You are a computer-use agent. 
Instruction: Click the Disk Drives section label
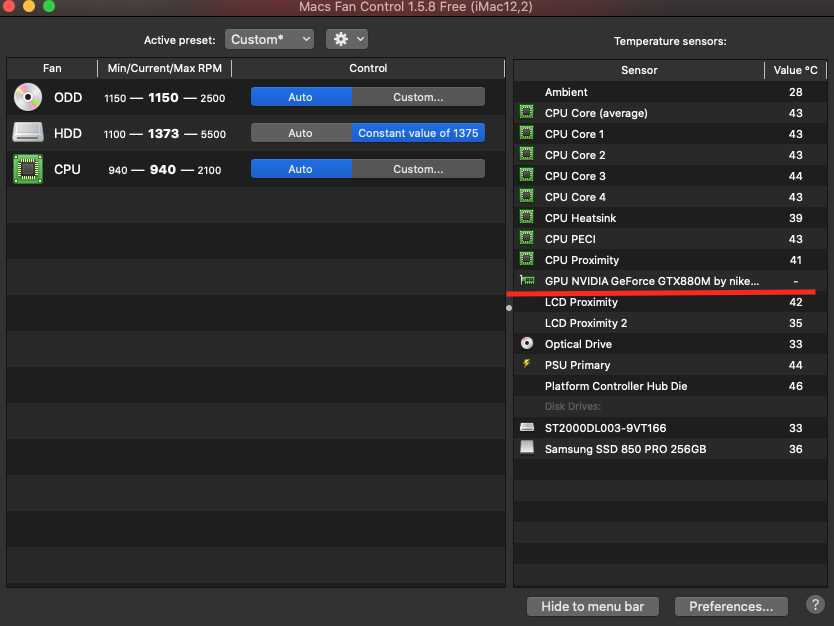click(x=573, y=406)
